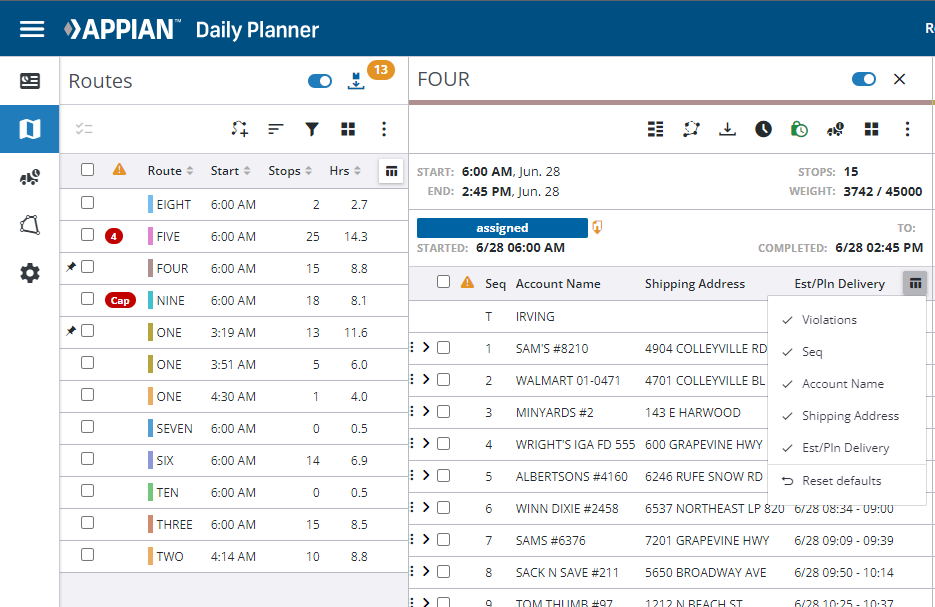Click the Routes table column chooser icon

click(391, 171)
